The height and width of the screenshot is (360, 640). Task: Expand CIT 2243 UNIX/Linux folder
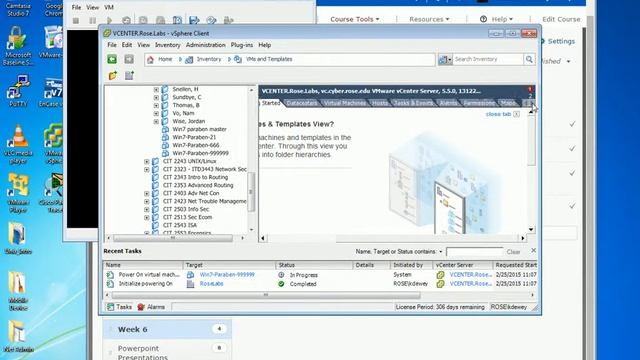(x=147, y=162)
